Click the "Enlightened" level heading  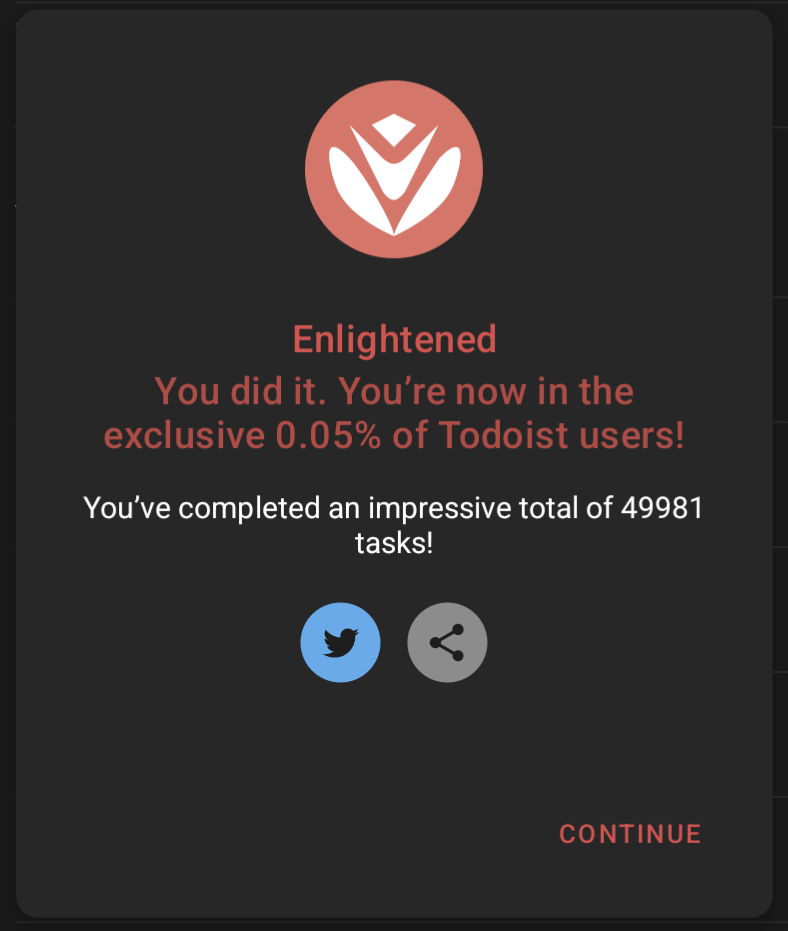pos(394,339)
